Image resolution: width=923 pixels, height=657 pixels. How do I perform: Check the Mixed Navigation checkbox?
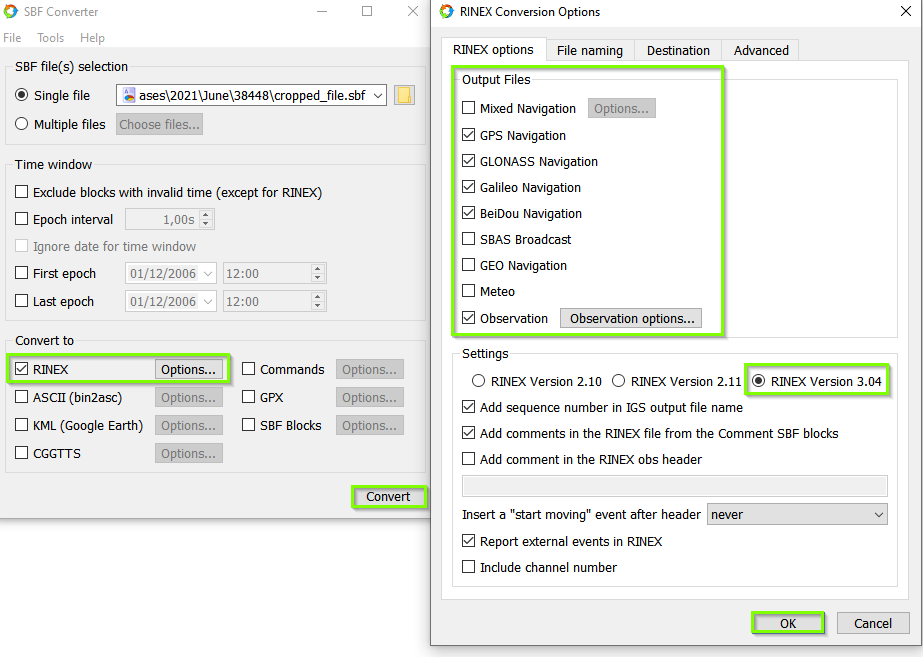click(x=469, y=108)
